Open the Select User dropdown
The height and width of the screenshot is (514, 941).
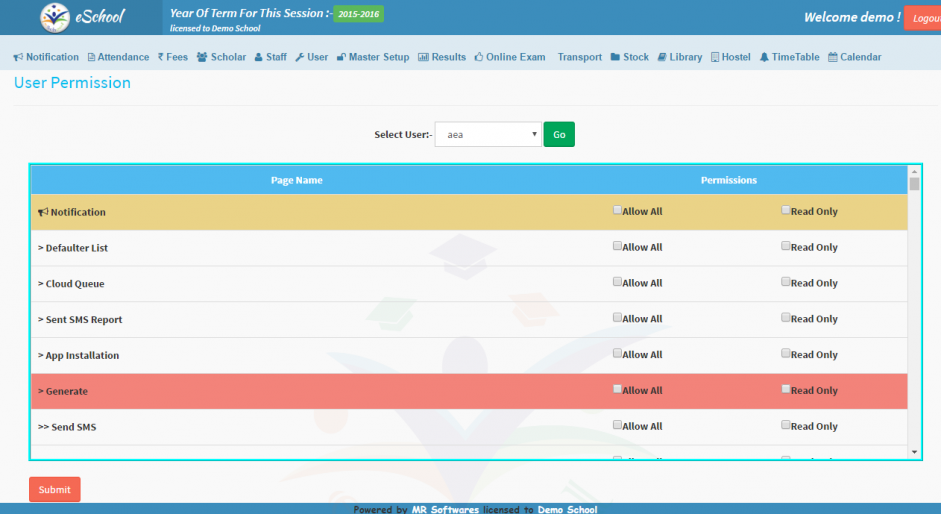[488, 134]
